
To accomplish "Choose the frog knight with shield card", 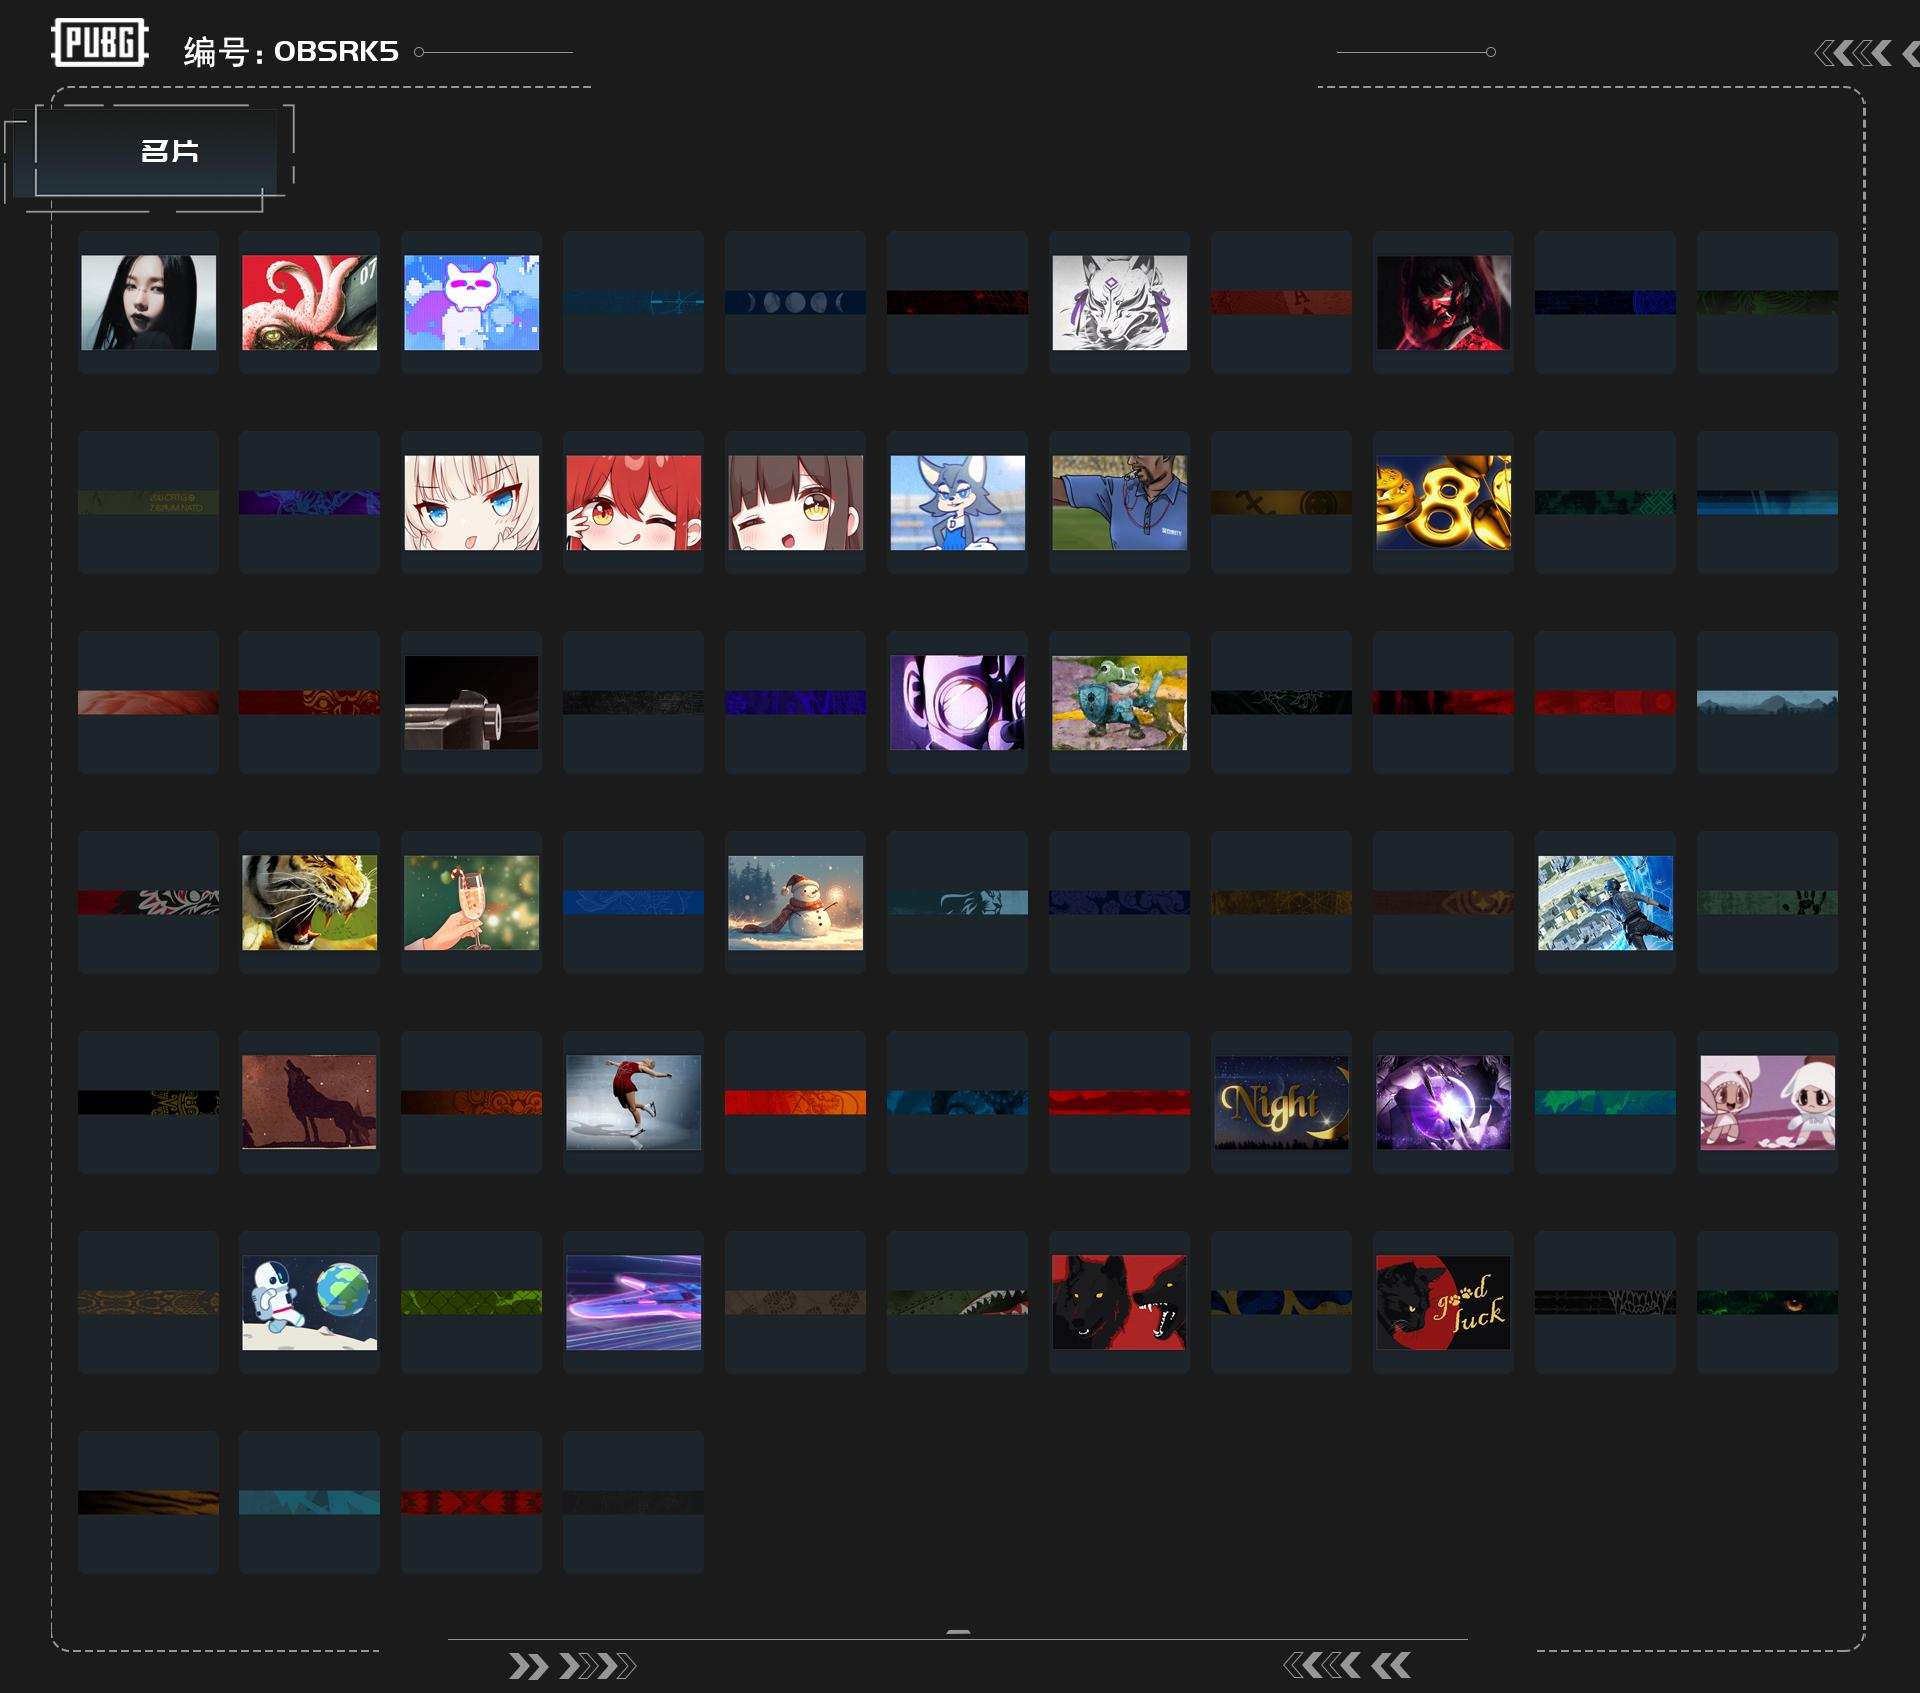I will (1120, 702).
